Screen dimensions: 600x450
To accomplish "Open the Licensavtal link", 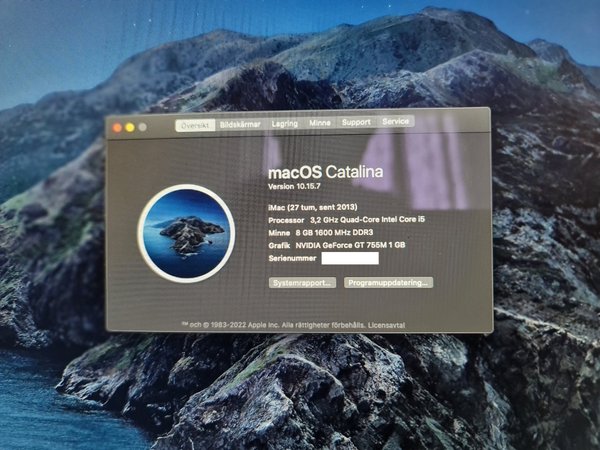I will 386,325.
